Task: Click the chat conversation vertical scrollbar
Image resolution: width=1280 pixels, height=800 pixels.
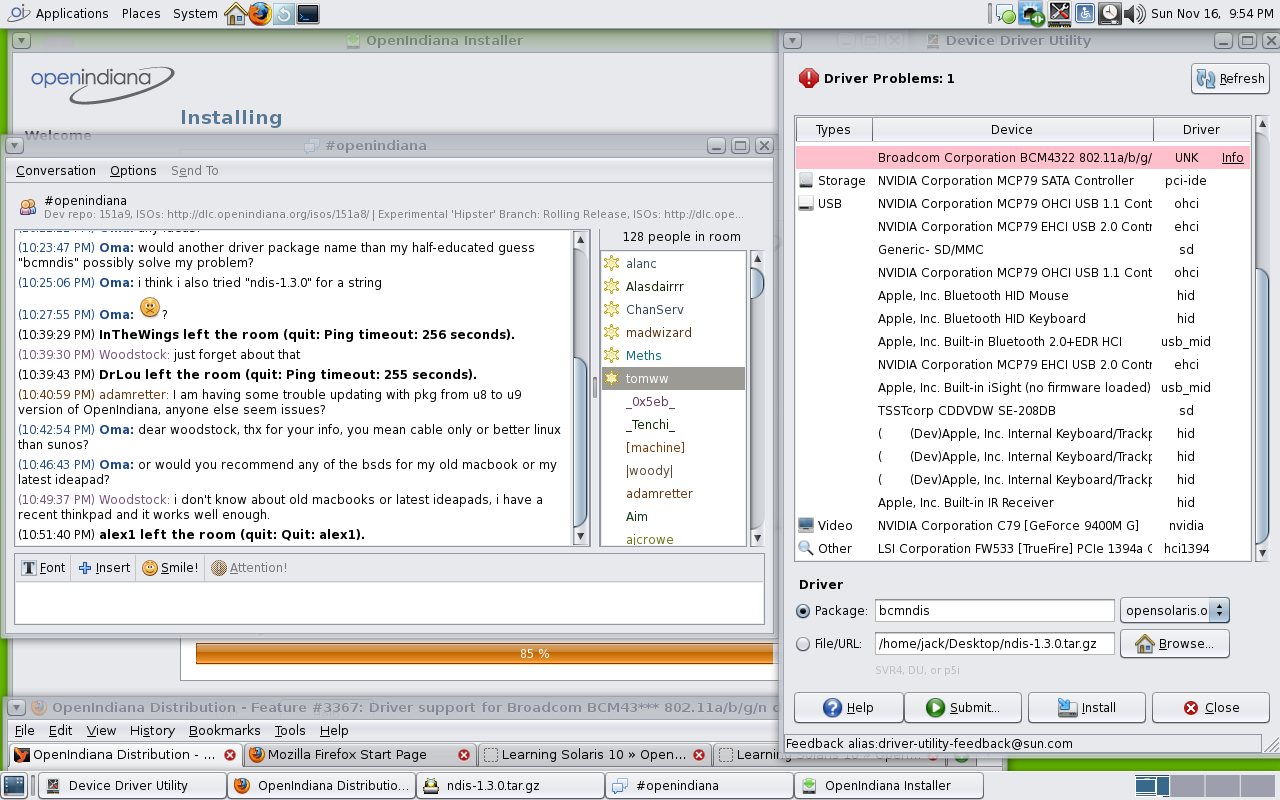Action: (x=580, y=388)
